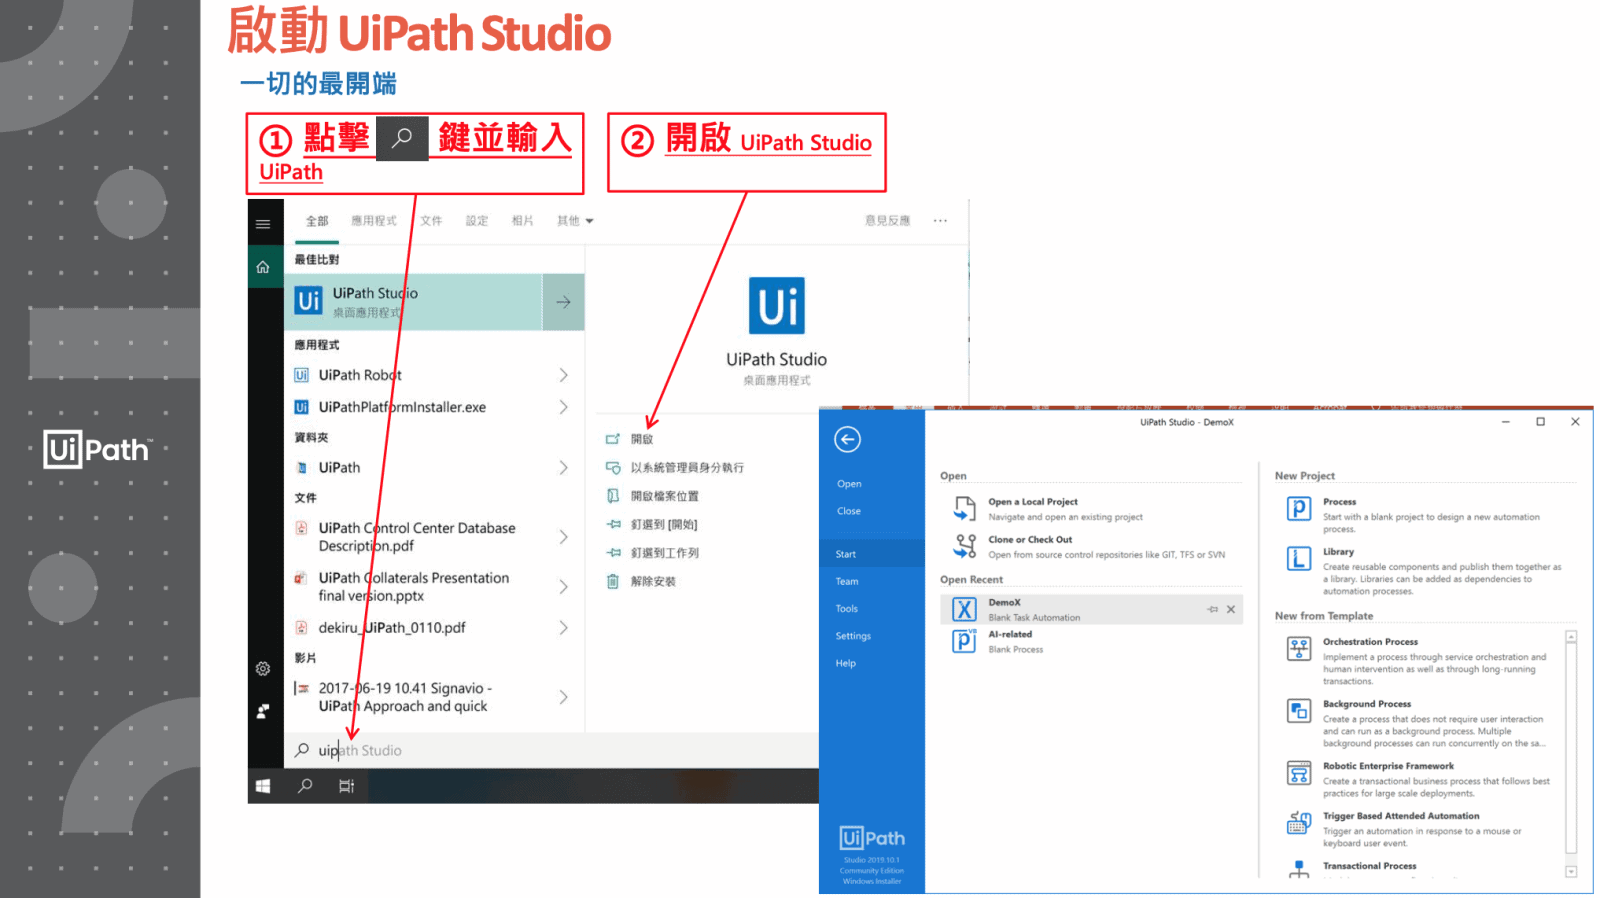Remove DemoX from recent list
Image resolution: width=1600 pixels, height=898 pixels.
[x=1231, y=609]
